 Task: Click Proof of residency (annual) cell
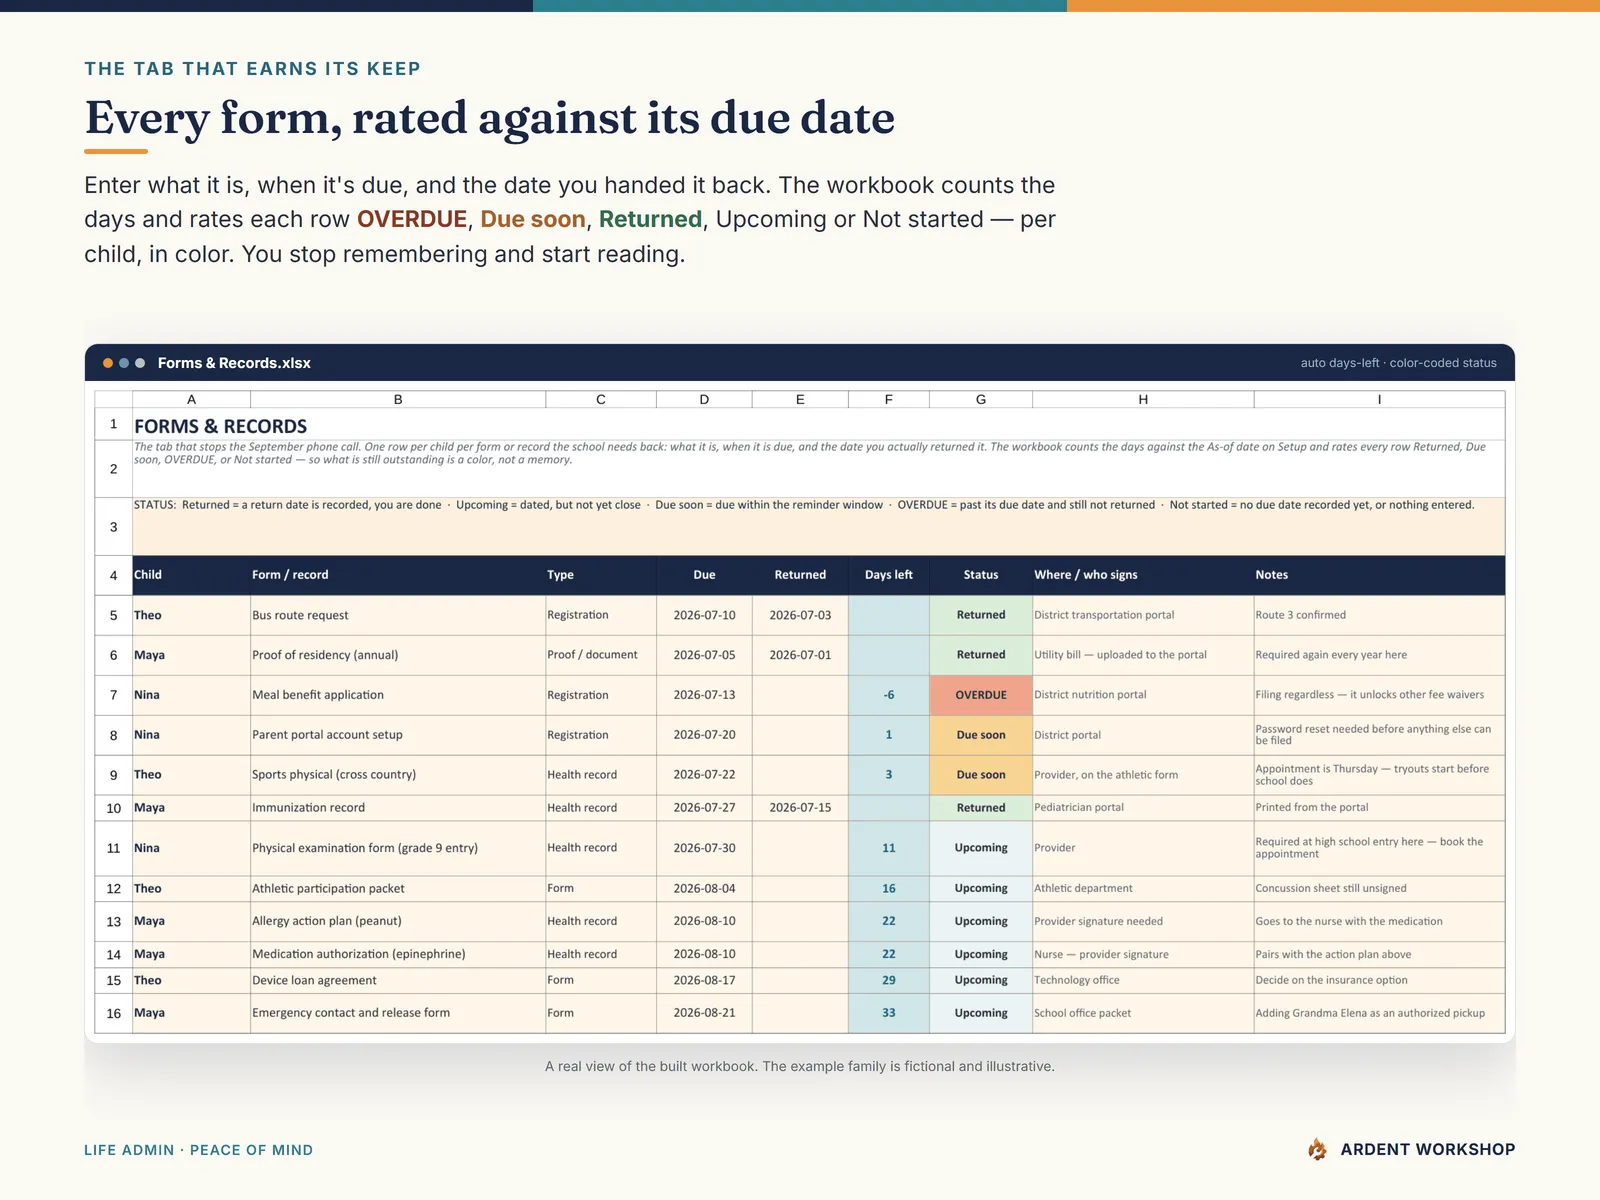(398, 655)
